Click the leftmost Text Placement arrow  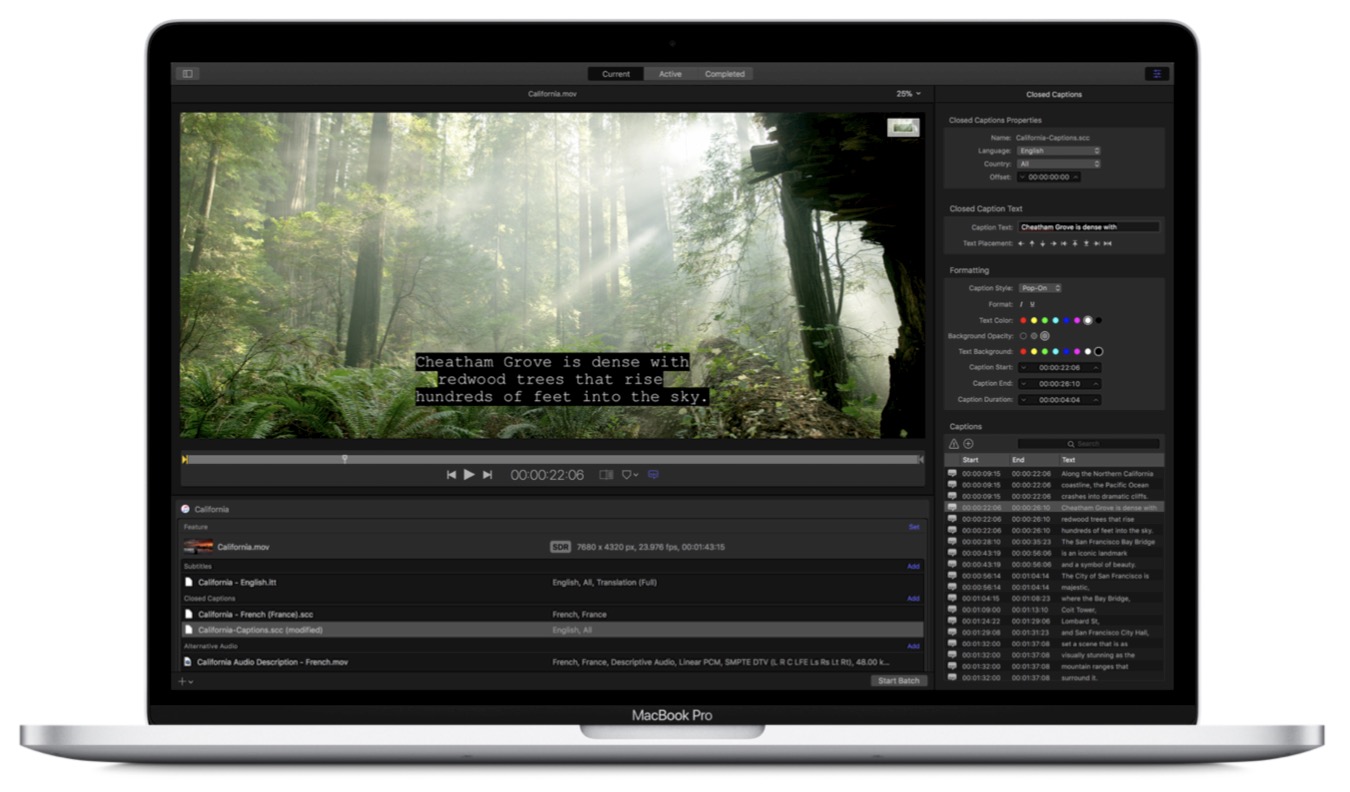(1021, 243)
